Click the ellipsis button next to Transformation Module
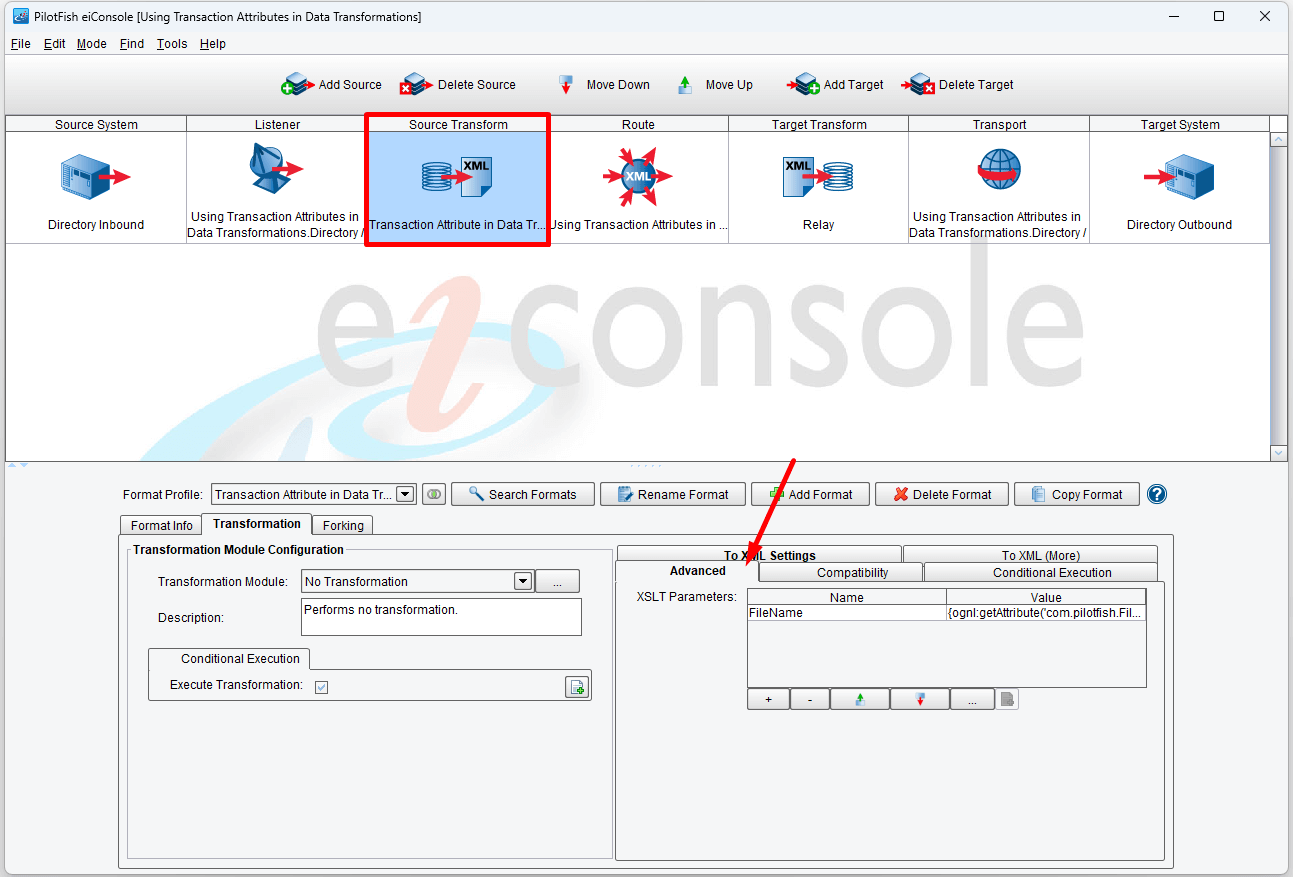The image size is (1293, 877). [x=558, y=581]
